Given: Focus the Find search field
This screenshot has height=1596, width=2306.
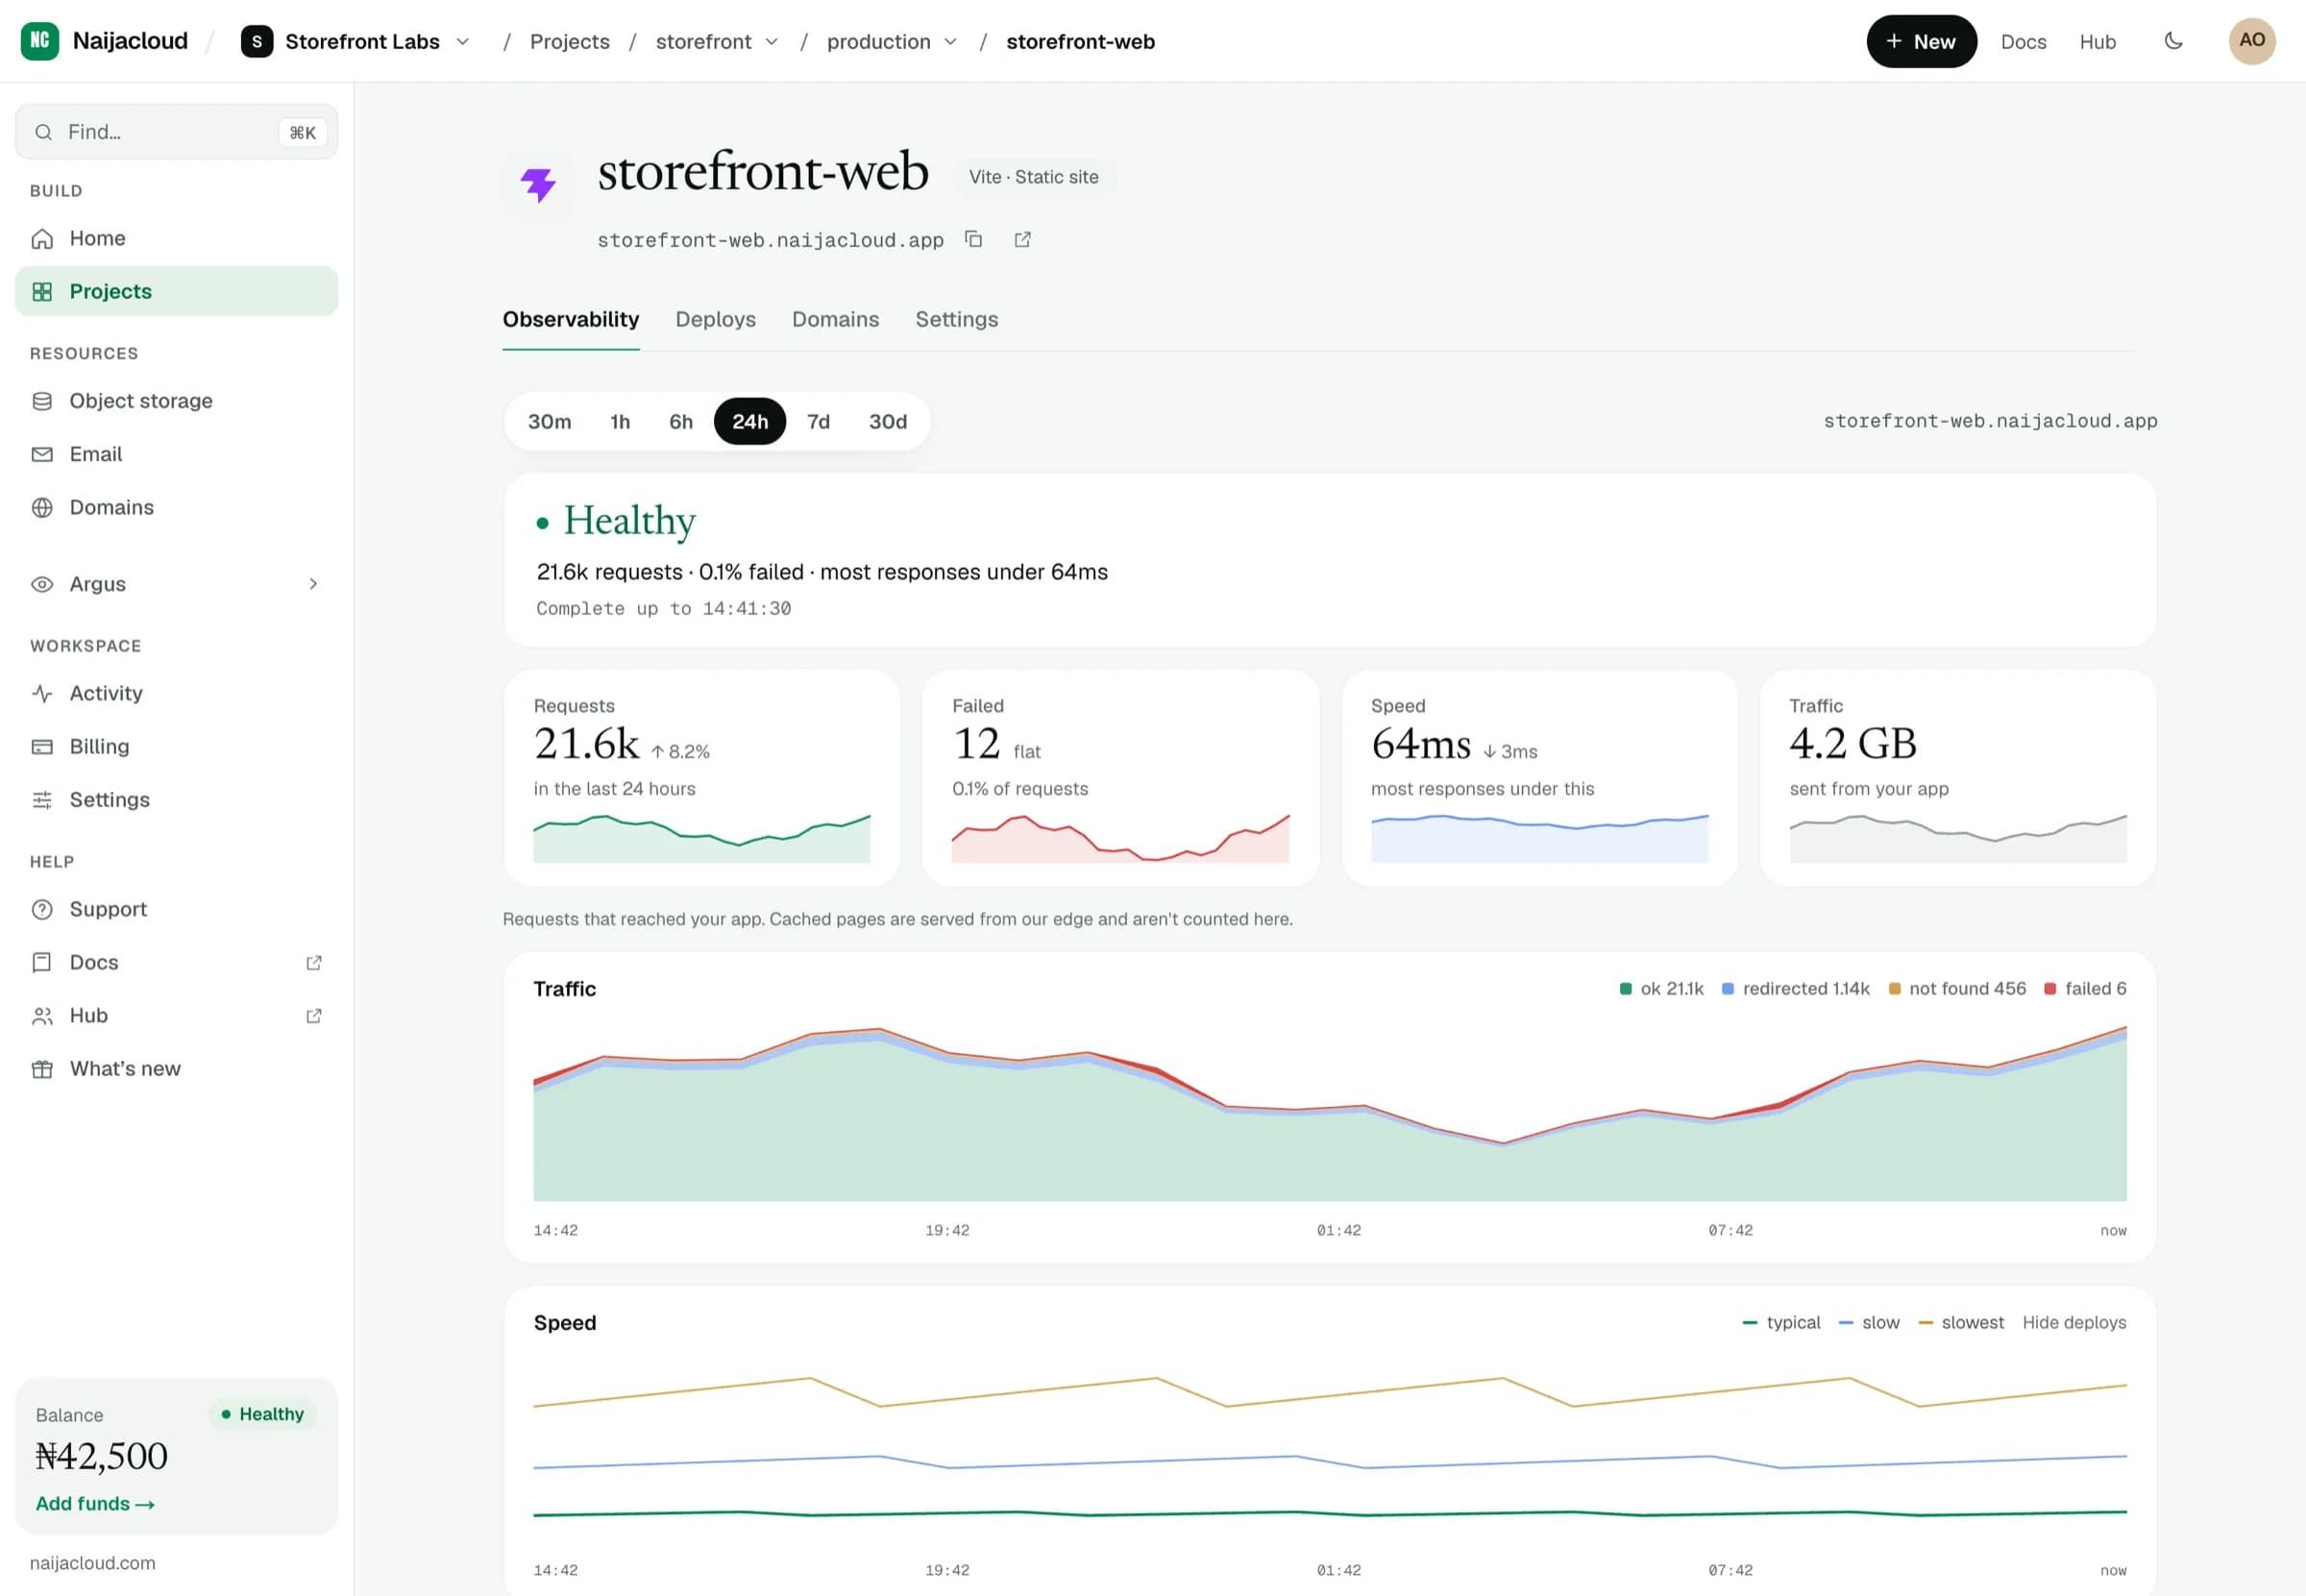Looking at the screenshot, I should click(x=176, y=132).
